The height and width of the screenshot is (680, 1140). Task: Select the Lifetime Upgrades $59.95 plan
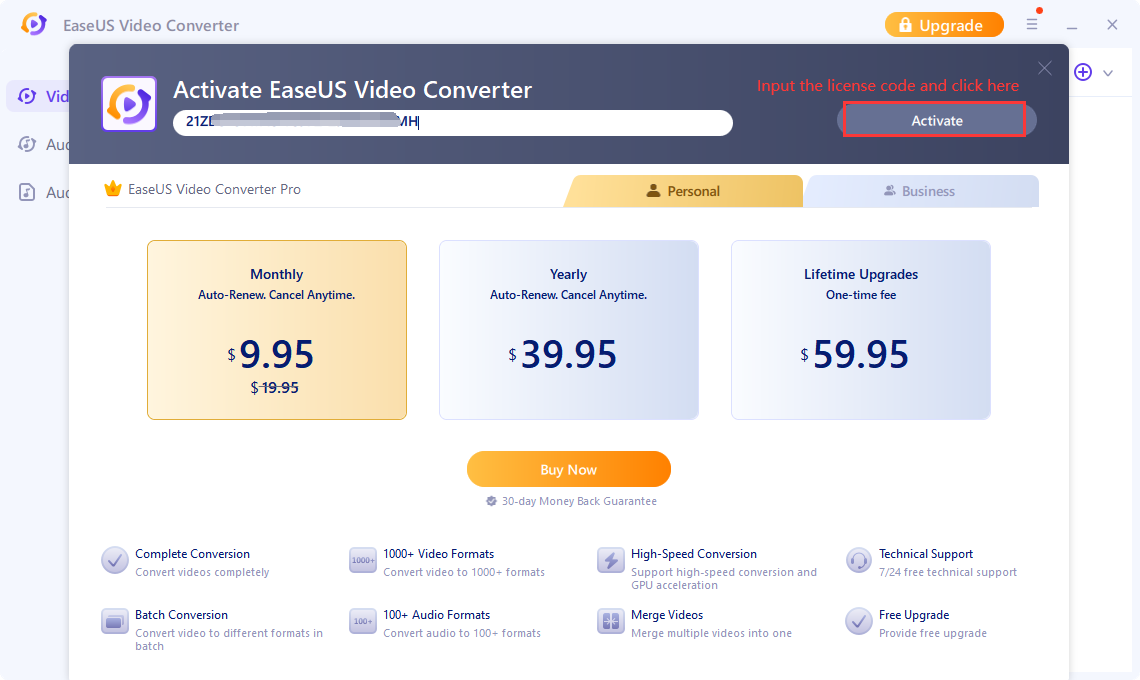tap(861, 330)
